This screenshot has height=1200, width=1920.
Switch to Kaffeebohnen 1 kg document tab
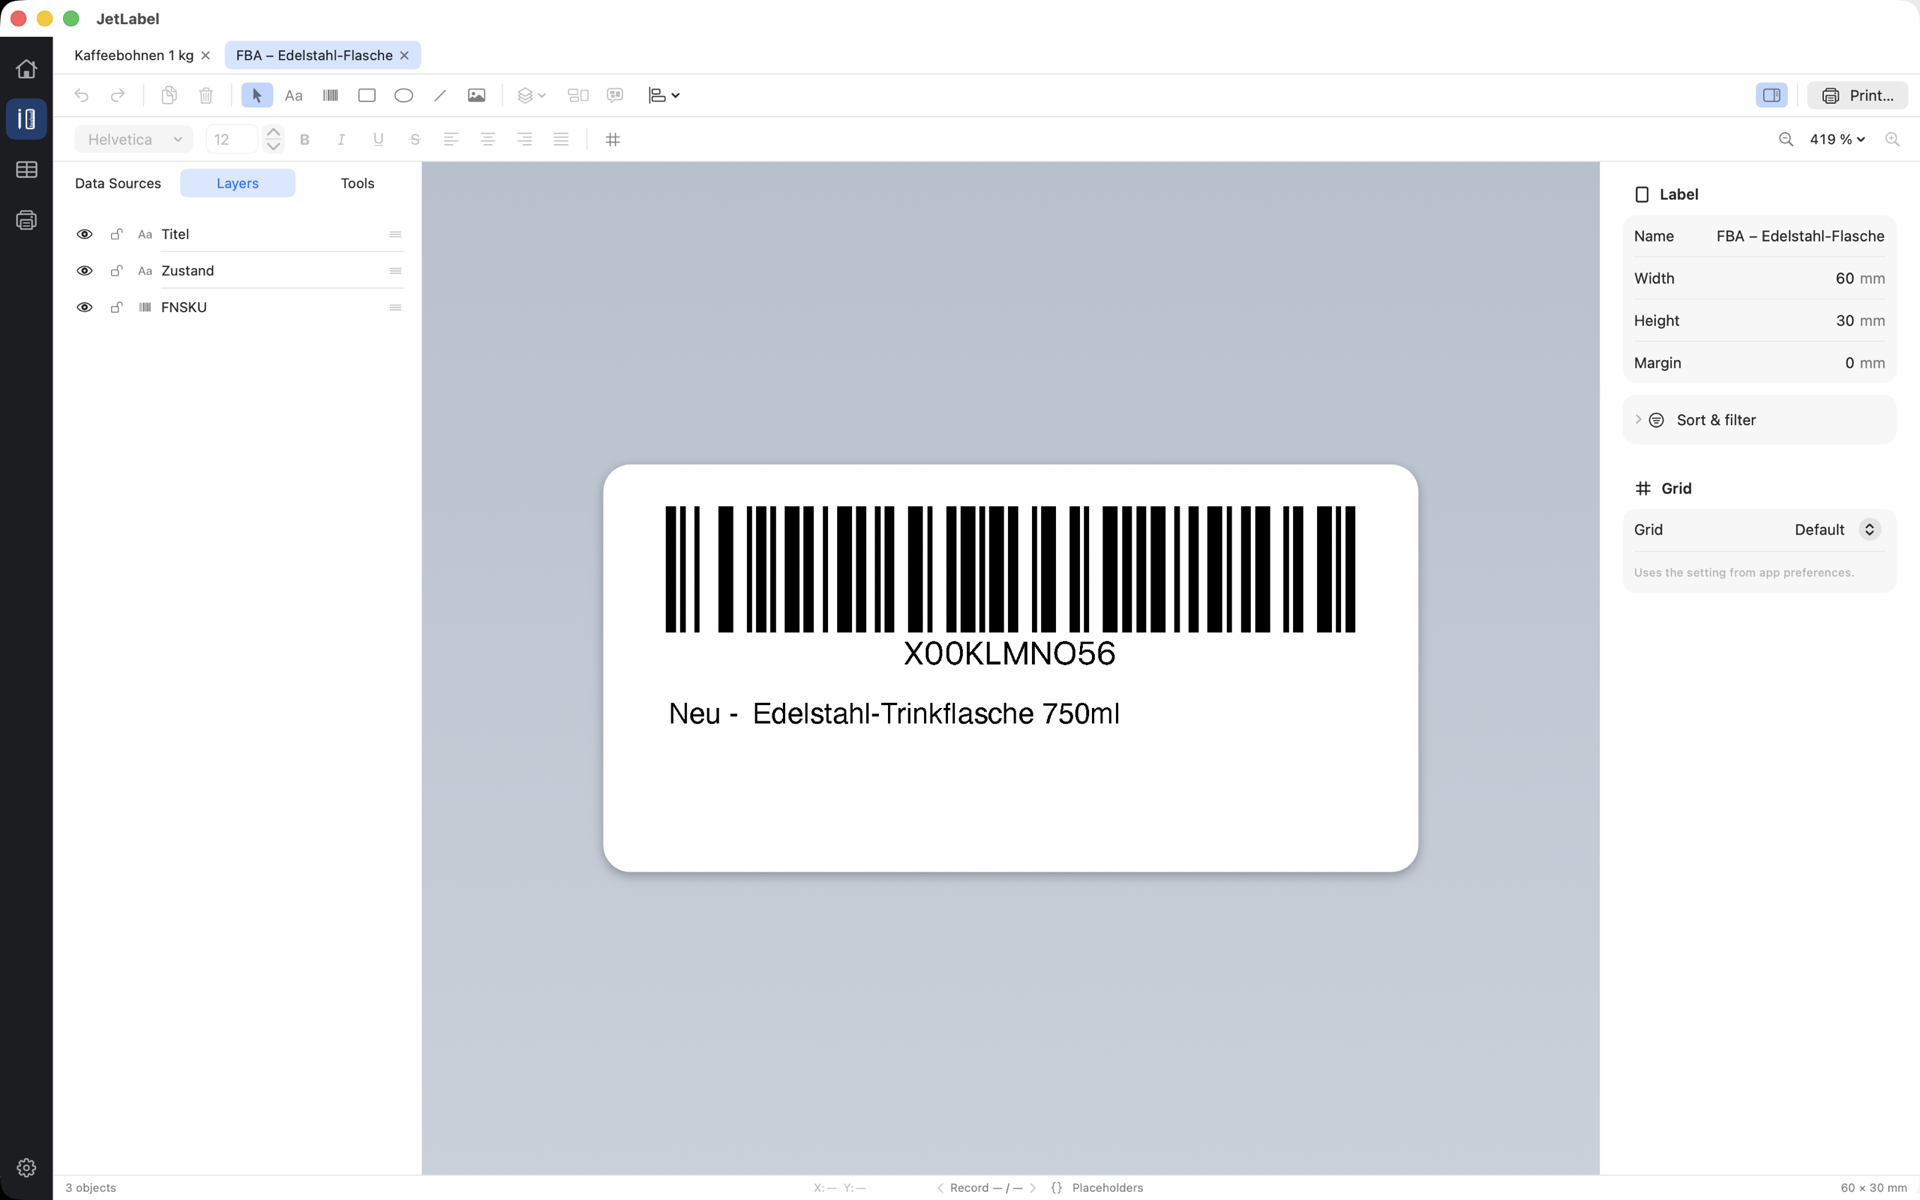(134, 55)
